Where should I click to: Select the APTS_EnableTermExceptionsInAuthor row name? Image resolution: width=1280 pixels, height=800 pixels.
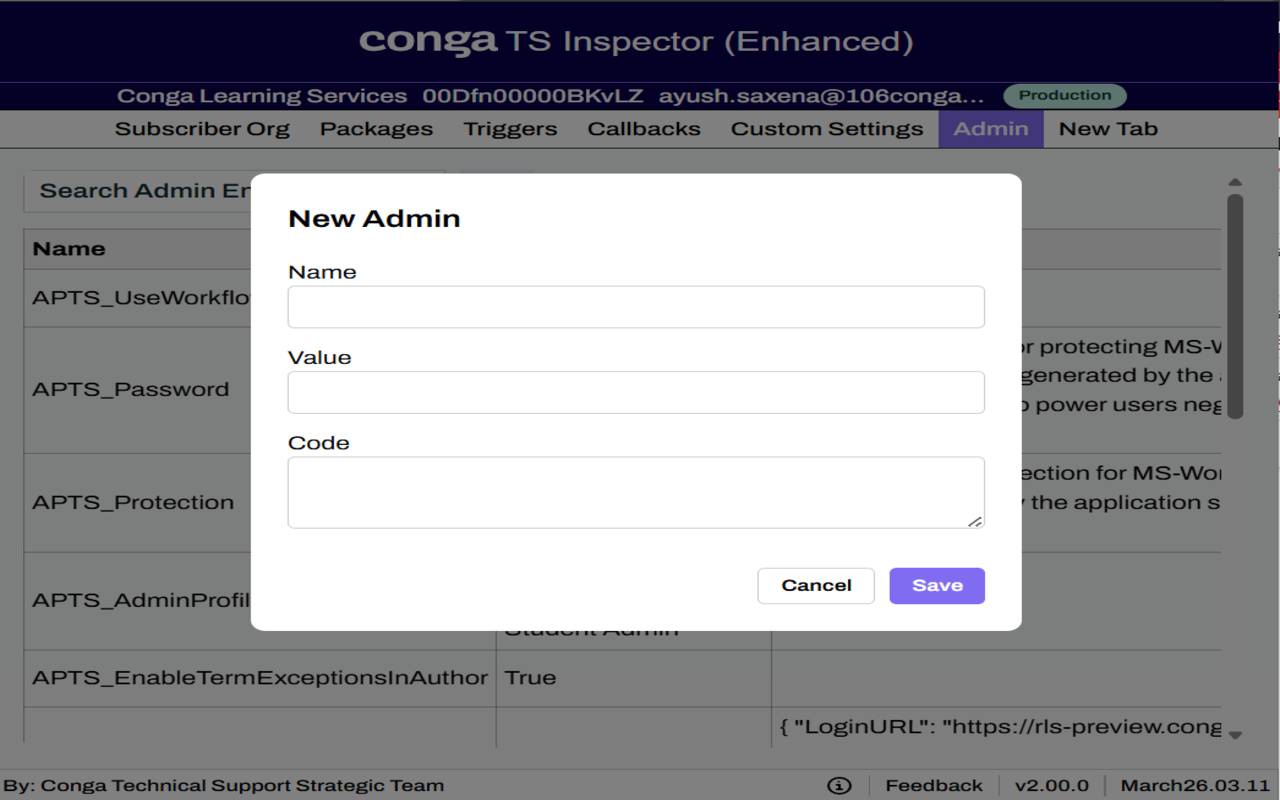click(x=260, y=678)
